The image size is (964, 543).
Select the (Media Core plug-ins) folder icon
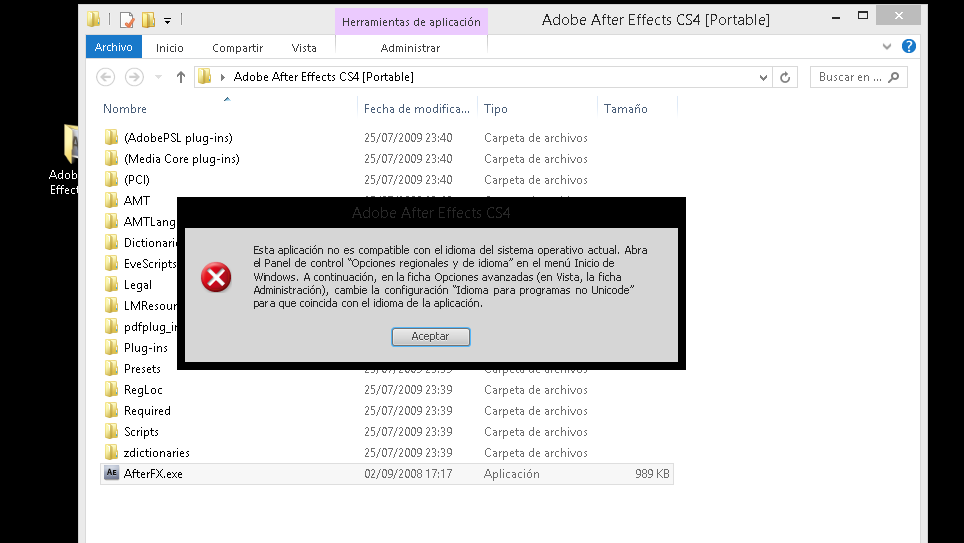(111, 158)
